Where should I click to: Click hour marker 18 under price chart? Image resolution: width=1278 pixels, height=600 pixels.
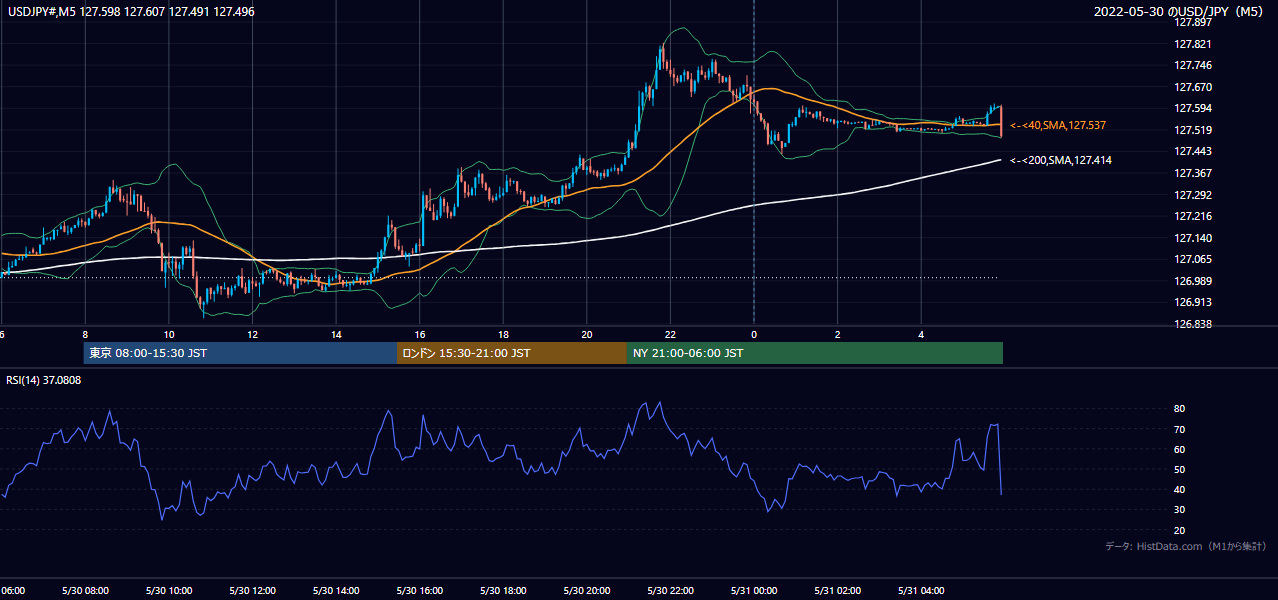[x=503, y=334]
